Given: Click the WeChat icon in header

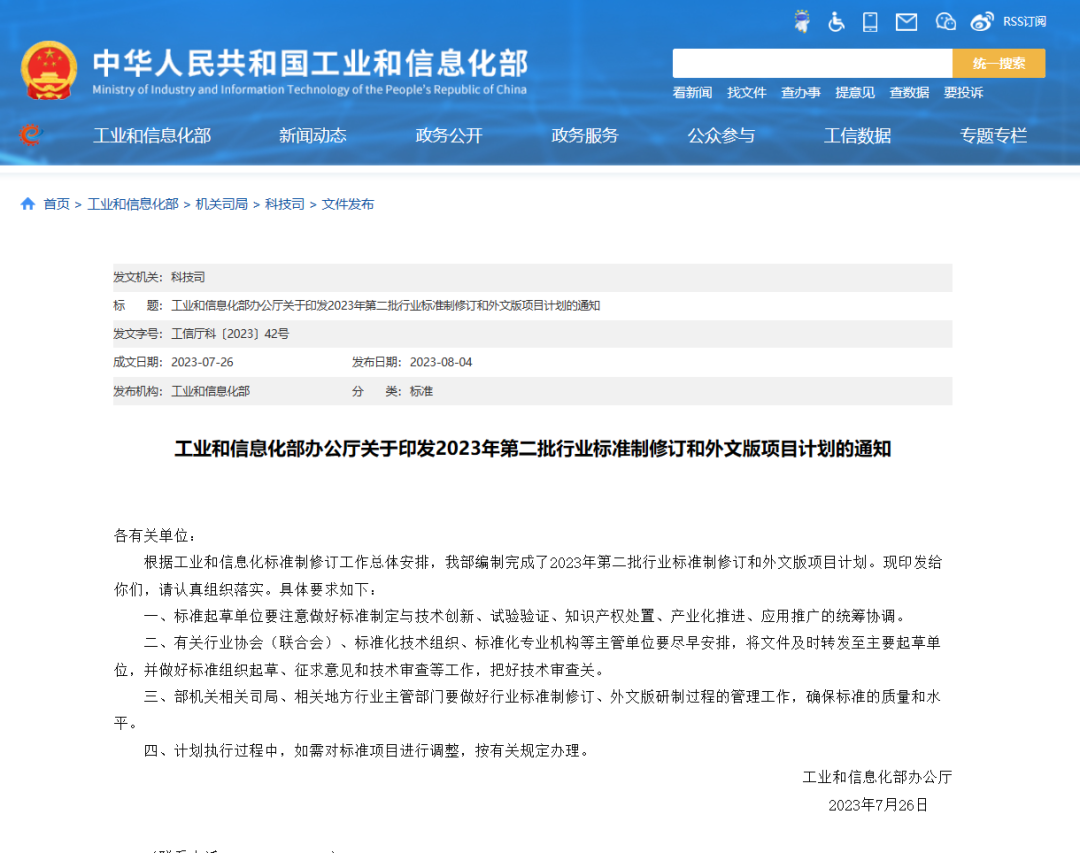Looking at the screenshot, I should [945, 21].
